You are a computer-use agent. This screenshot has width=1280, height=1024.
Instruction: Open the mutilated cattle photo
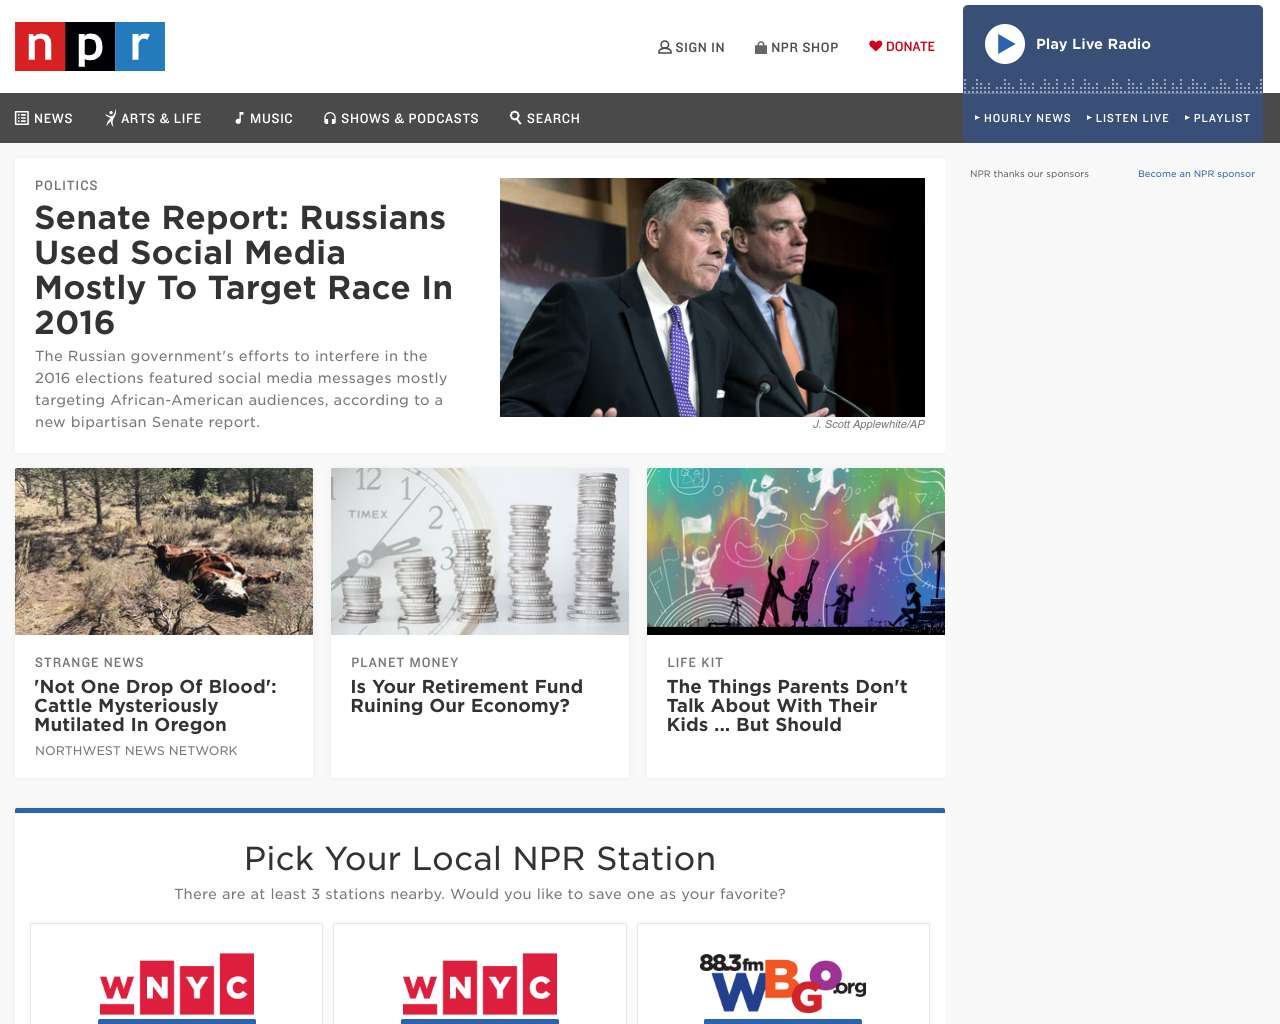(x=164, y=551)
